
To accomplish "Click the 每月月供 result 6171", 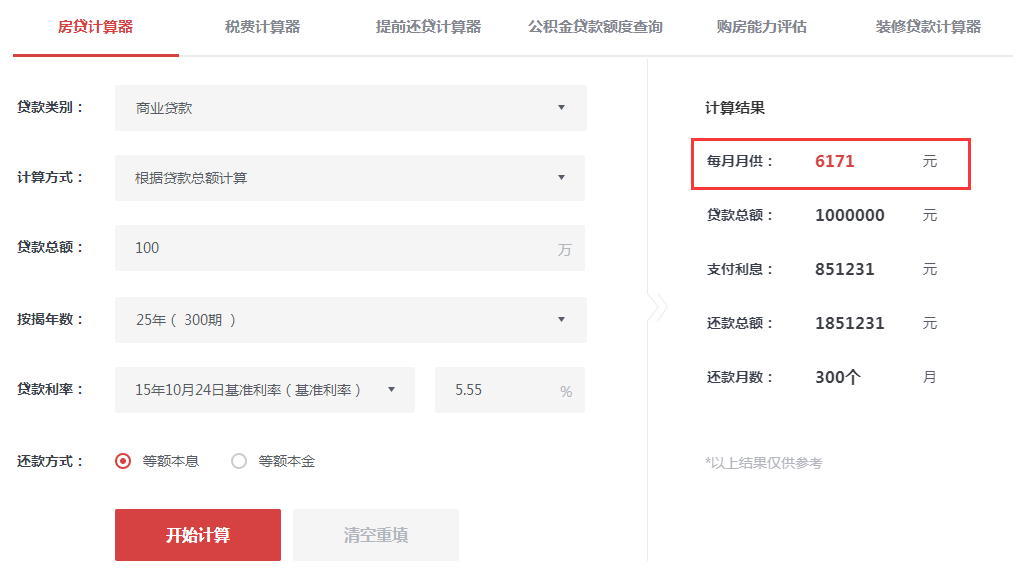I will point(835,161).
